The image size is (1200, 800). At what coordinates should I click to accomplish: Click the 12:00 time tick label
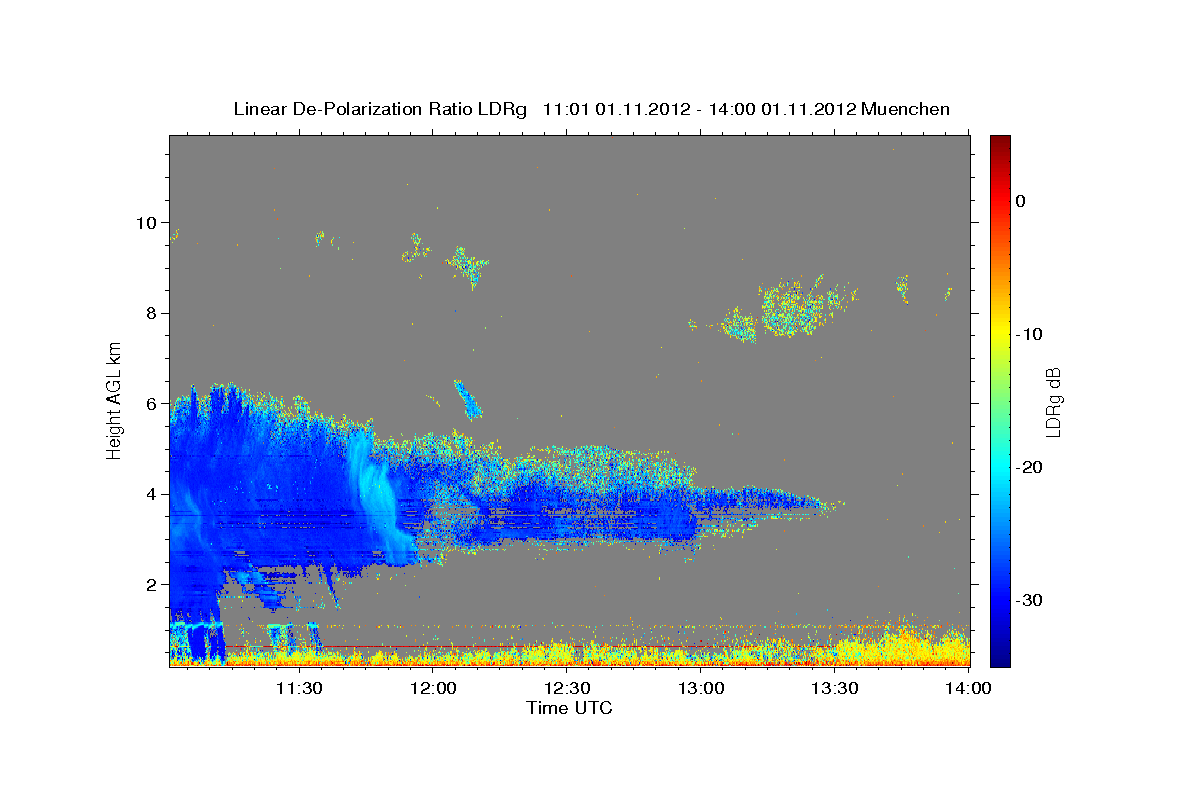tap(433, 689)
